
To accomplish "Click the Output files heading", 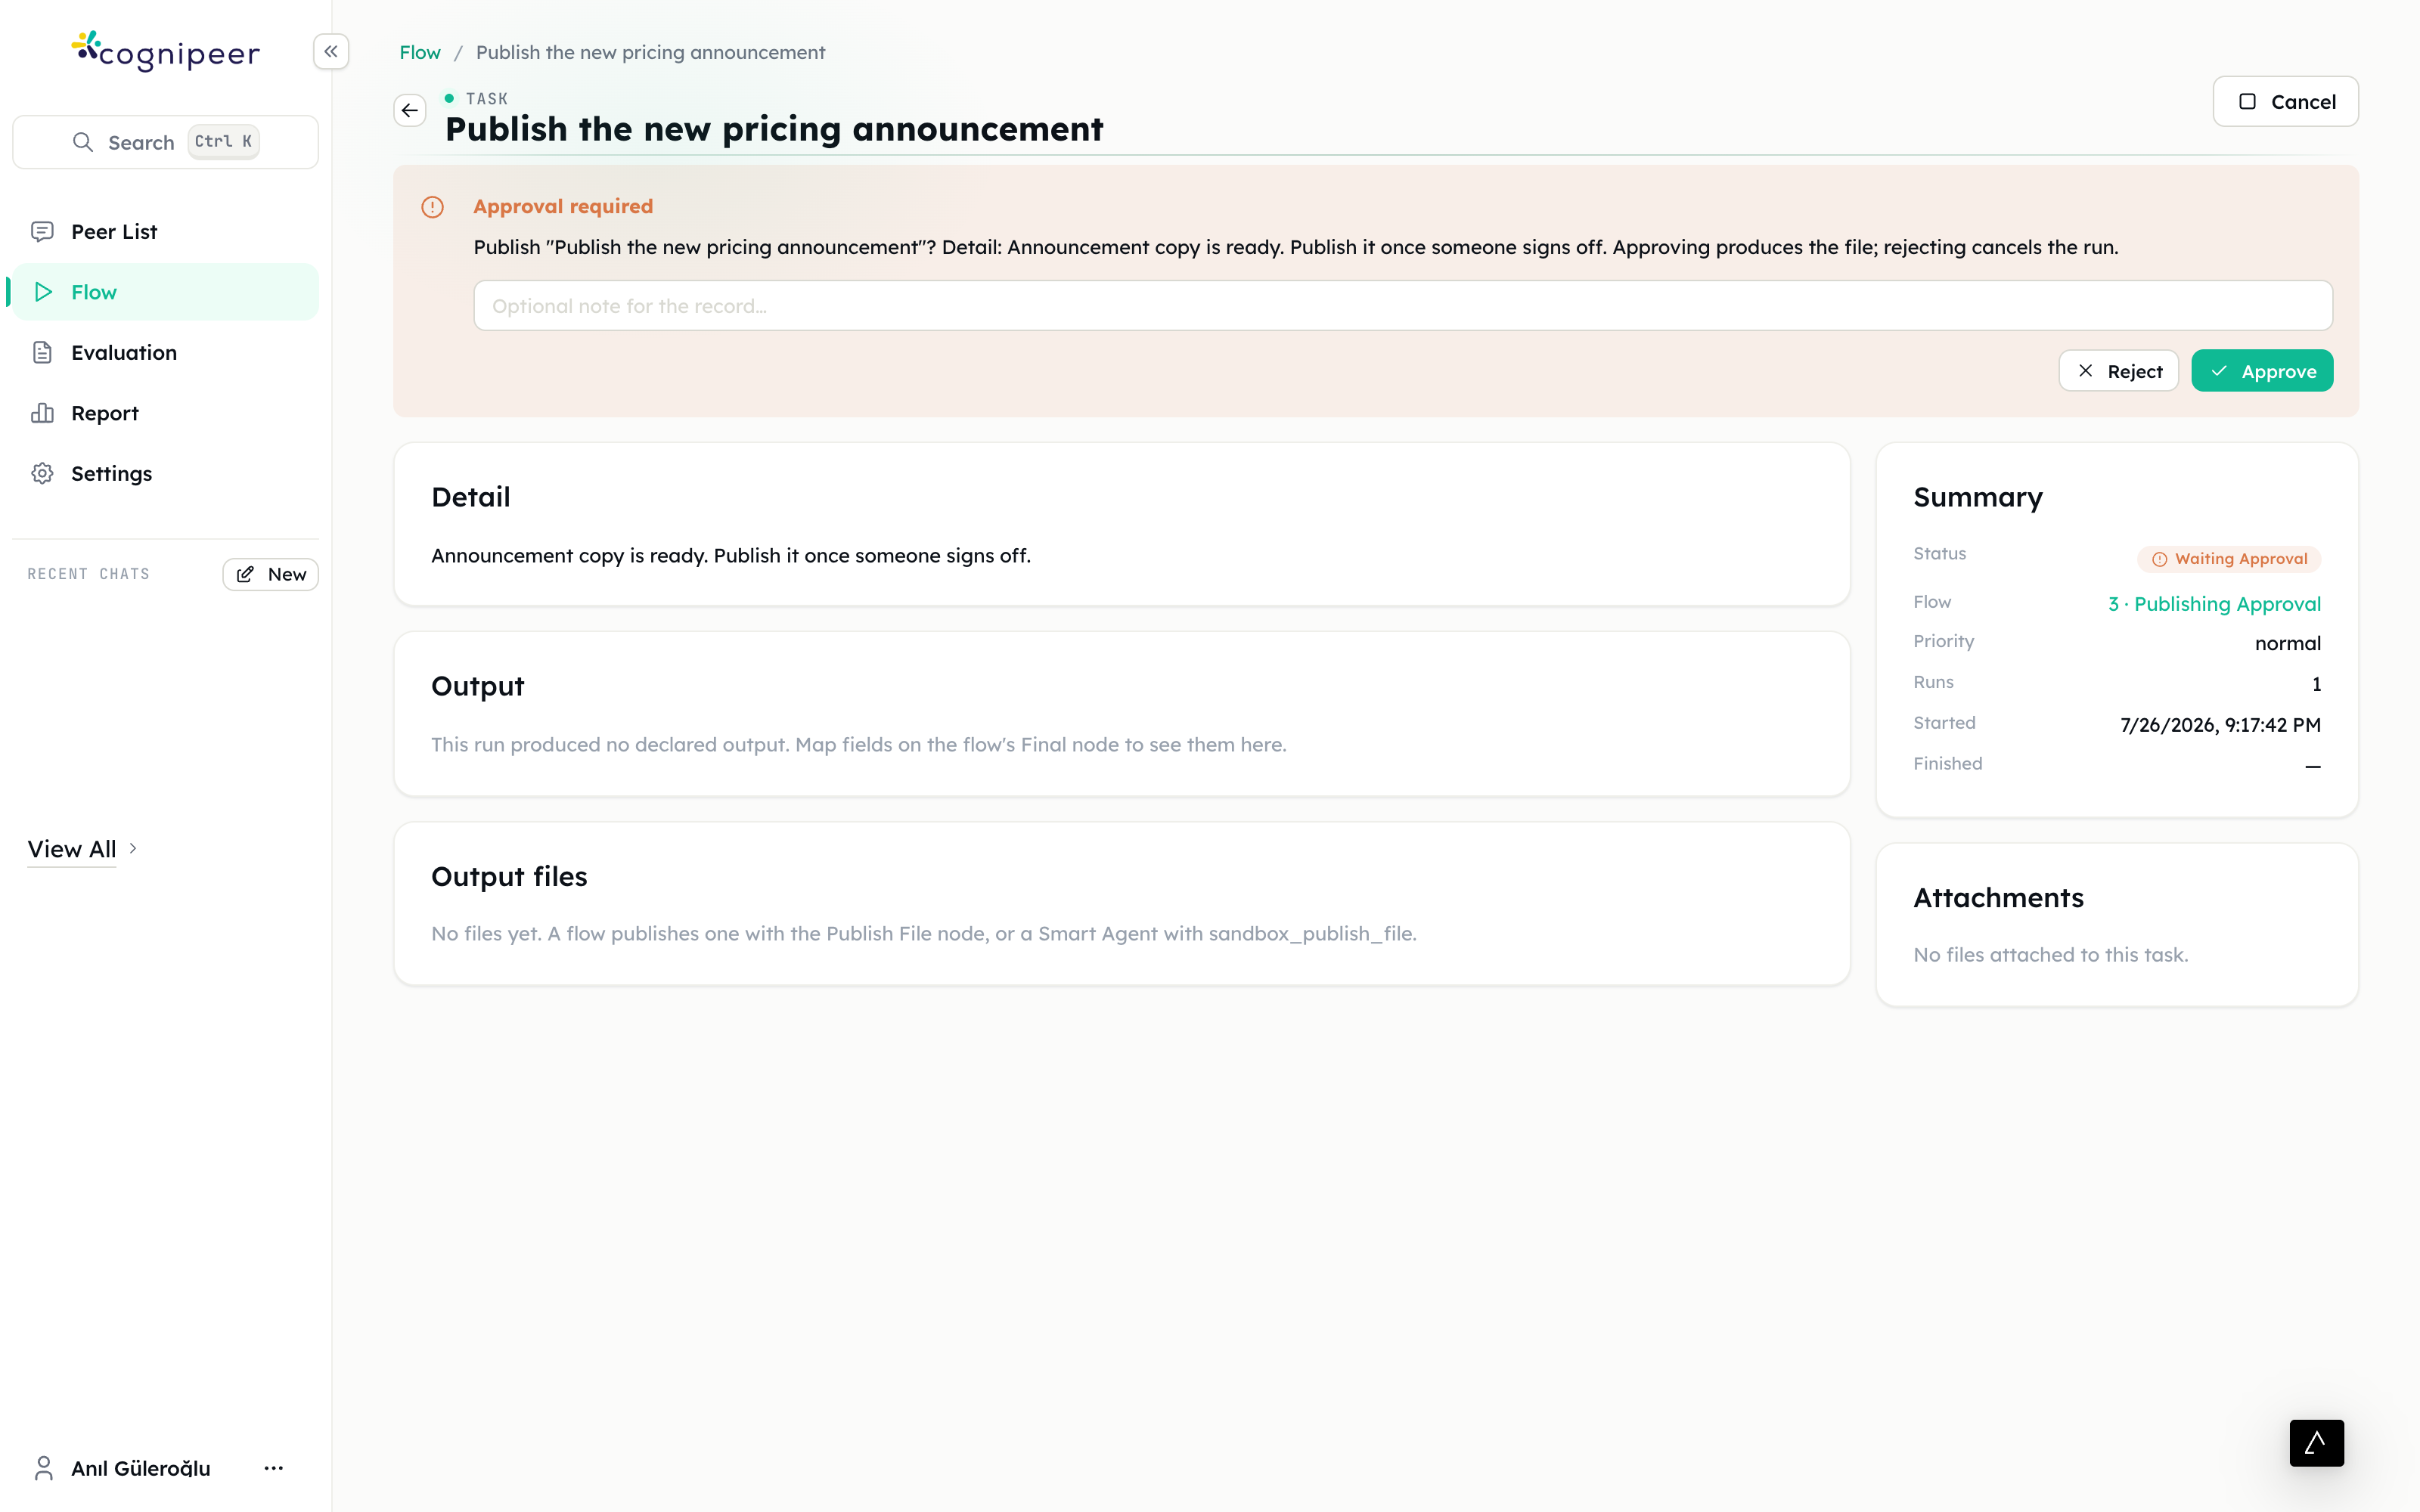I will tap(509, 876).
